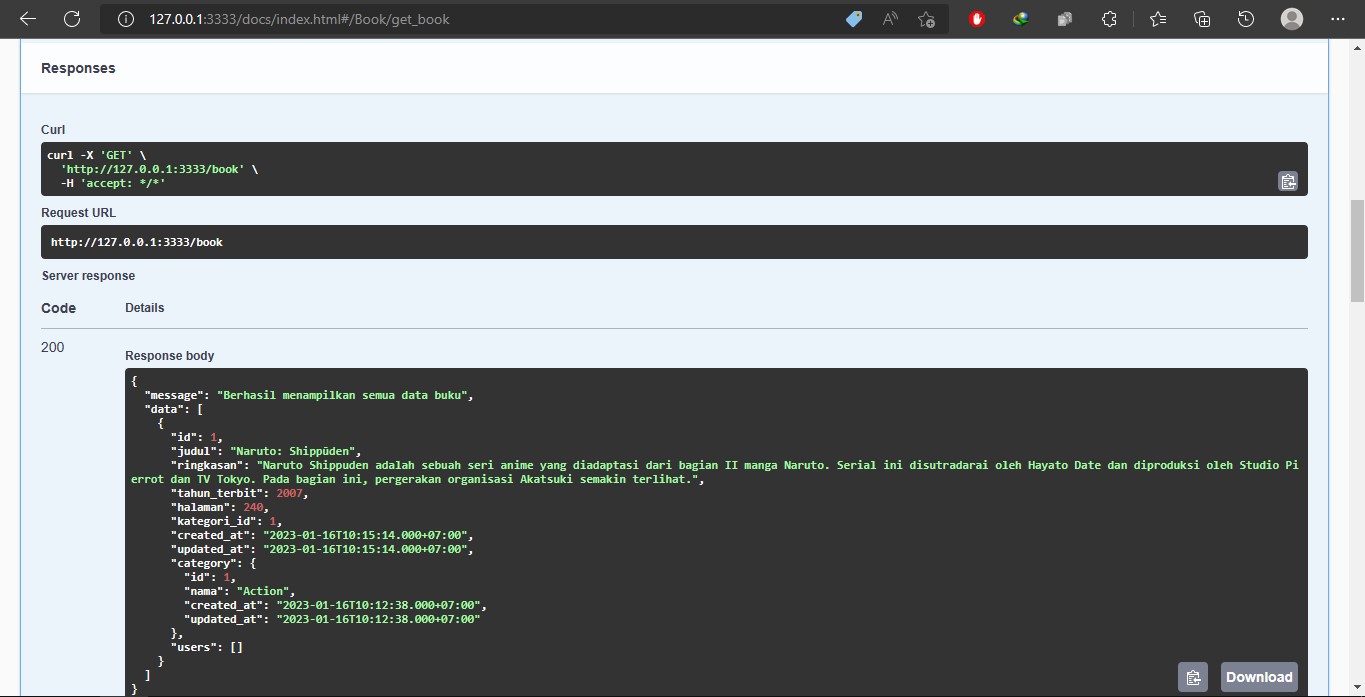This screenshot has height=697, width=1365.
Task: Click the page vertical scrollbar thumb
Action: 1356,250
